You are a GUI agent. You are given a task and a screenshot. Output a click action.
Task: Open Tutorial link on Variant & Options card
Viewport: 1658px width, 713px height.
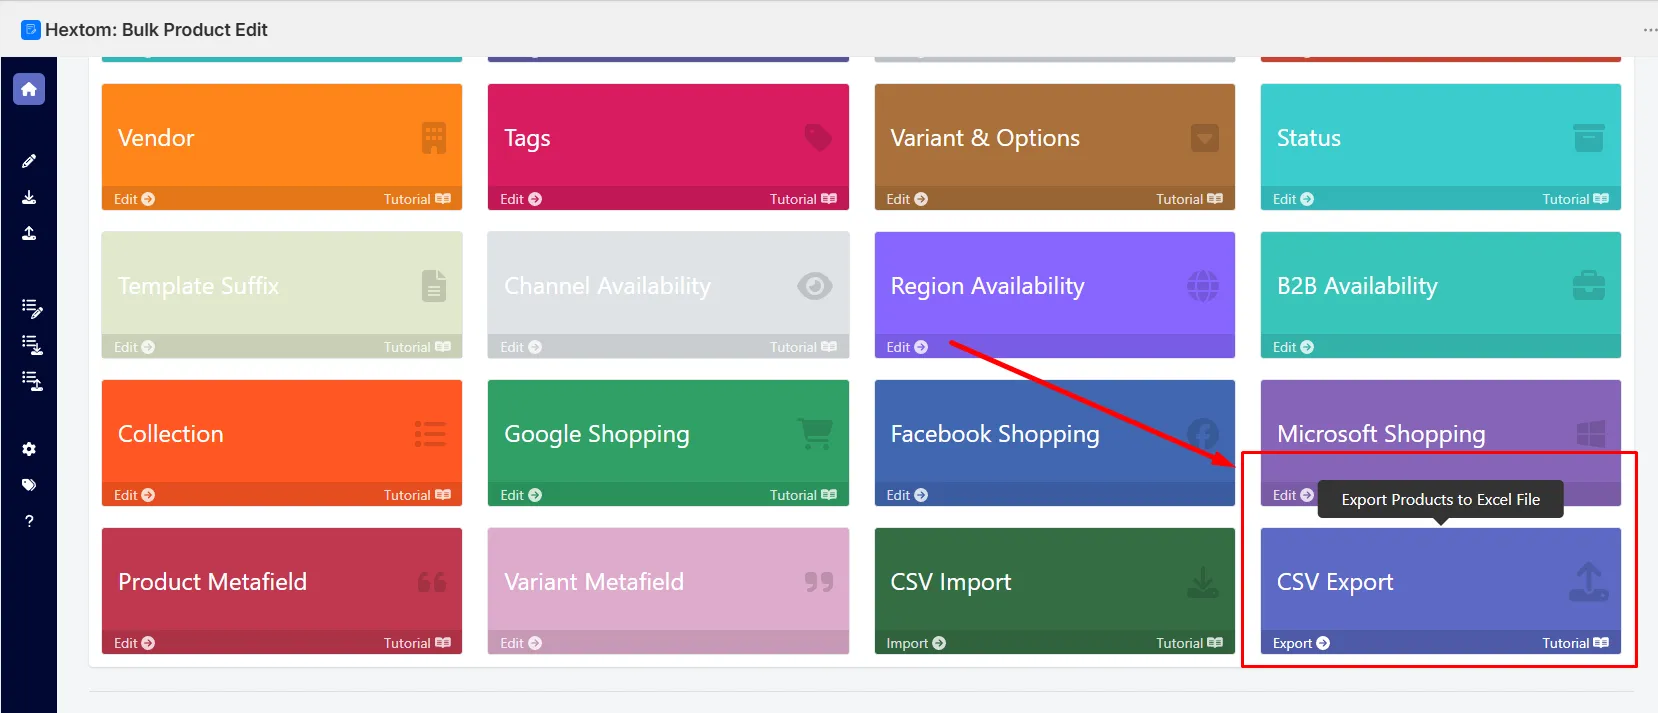[x=1189, y=199]
